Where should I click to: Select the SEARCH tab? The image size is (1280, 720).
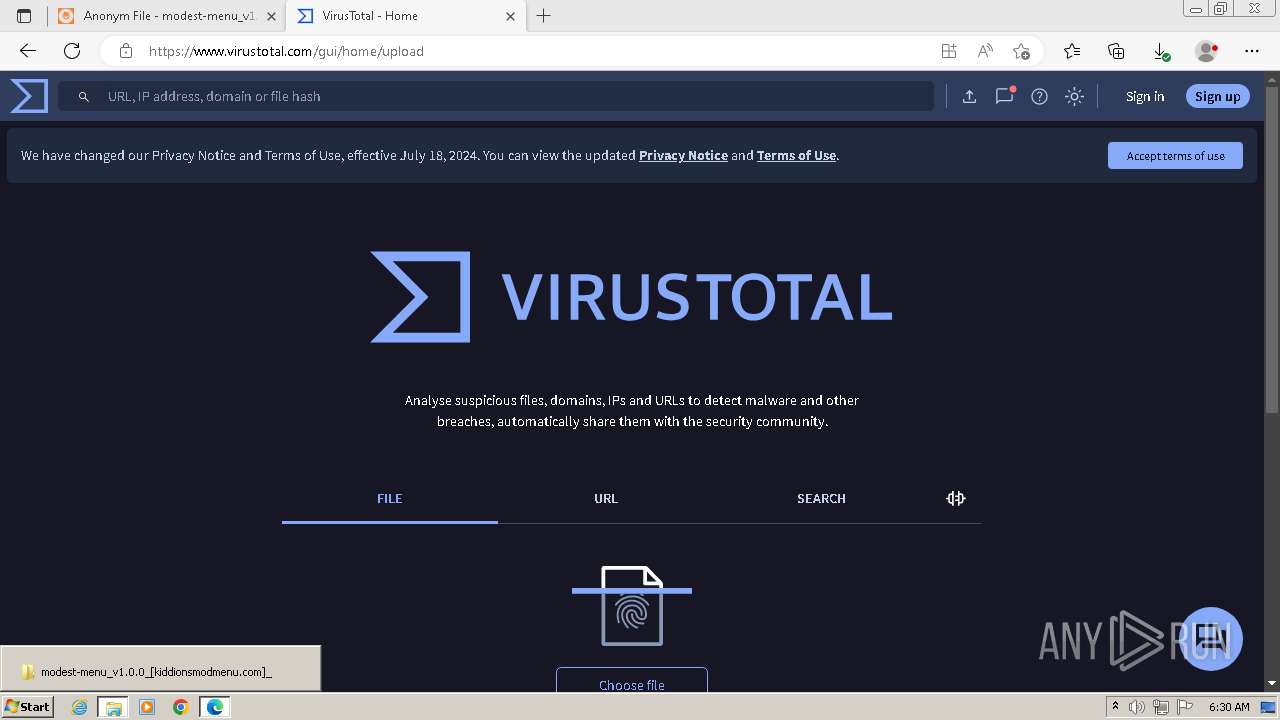pos(821,498)
